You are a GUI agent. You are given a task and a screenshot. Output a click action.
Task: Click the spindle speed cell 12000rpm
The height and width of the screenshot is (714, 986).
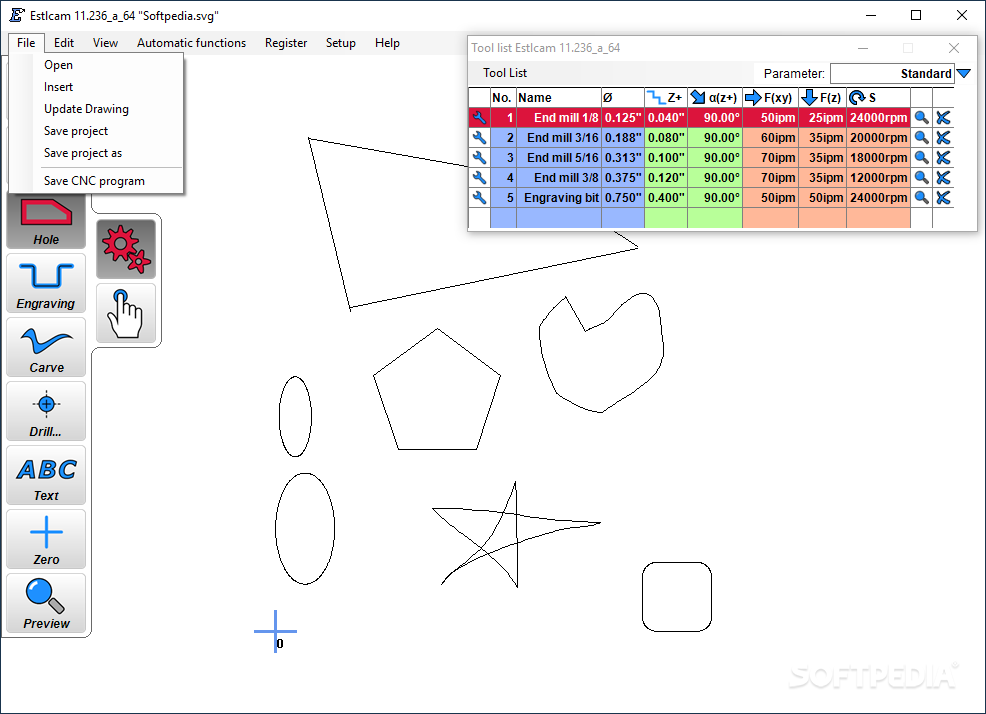878,178
